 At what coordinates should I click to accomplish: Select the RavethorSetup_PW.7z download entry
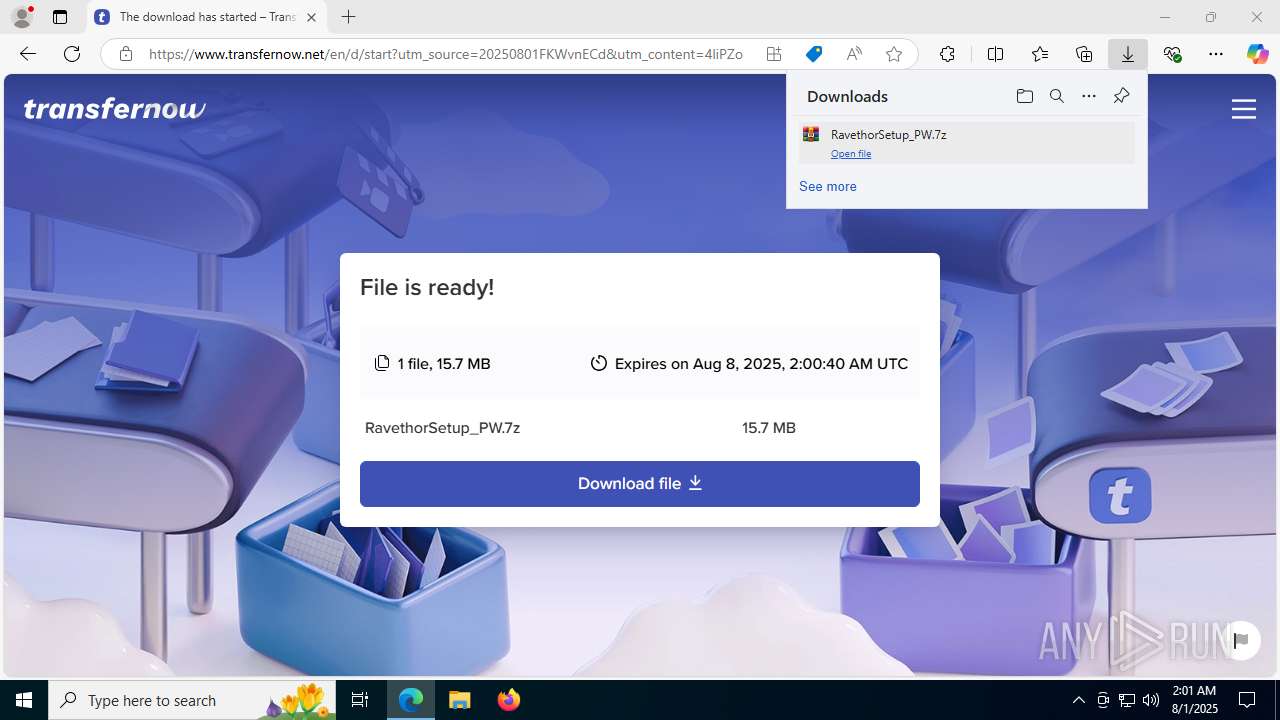pos(966,143)
